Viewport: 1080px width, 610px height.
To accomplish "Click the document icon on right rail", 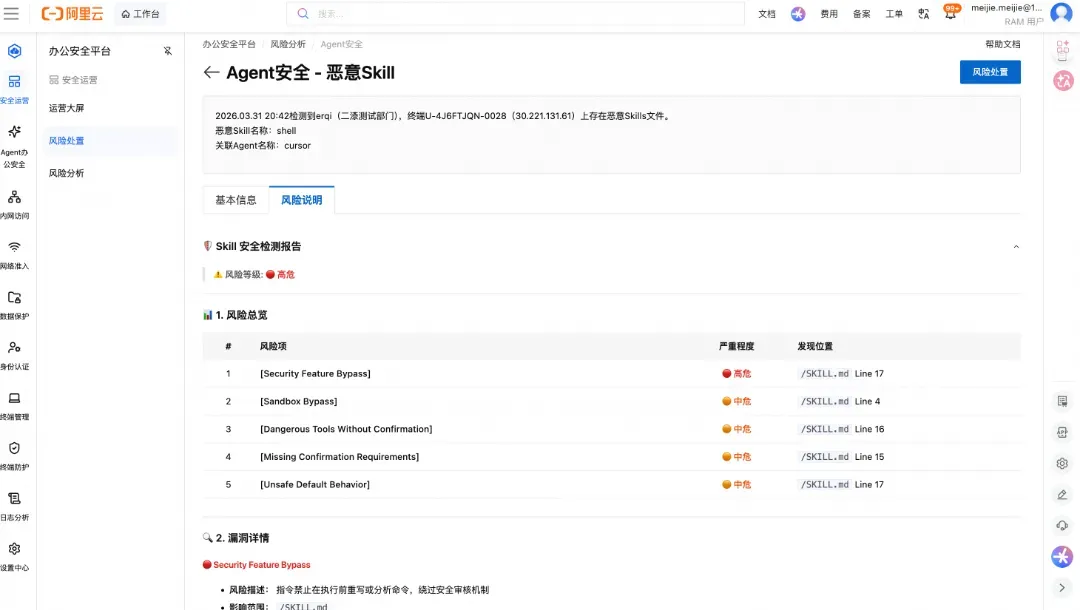I will click(1062, 401).
